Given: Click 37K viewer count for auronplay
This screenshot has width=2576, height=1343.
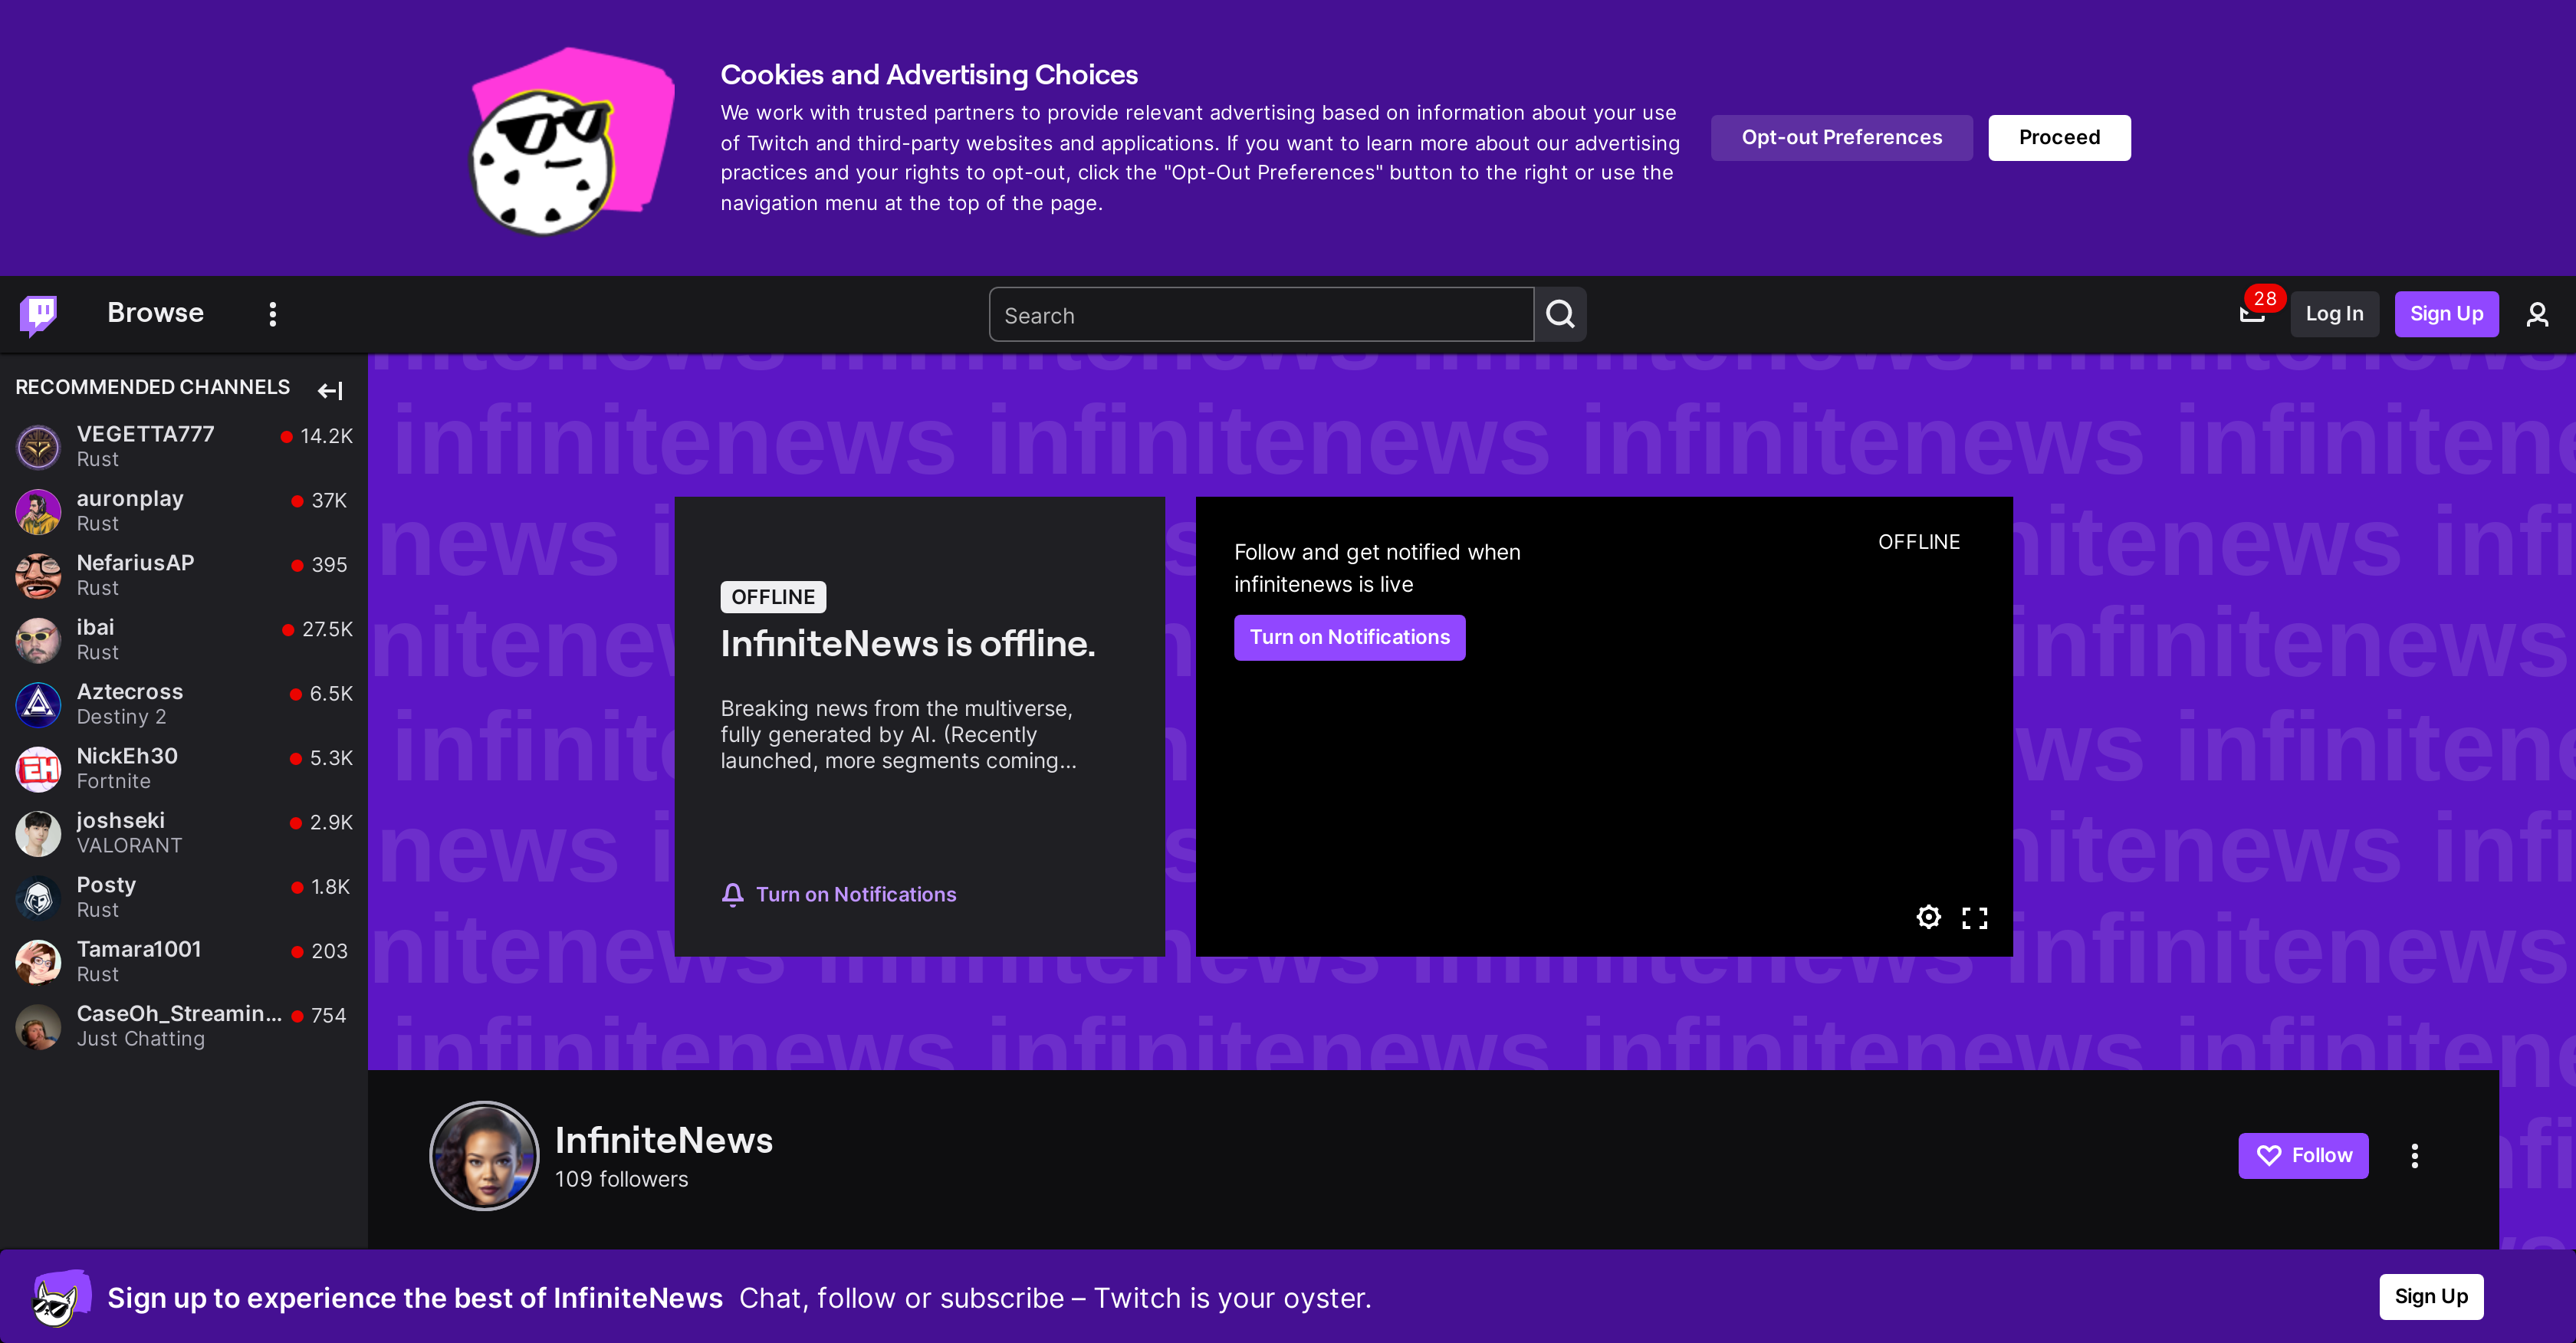Looking at the screenshot, I should pos(328,500).
